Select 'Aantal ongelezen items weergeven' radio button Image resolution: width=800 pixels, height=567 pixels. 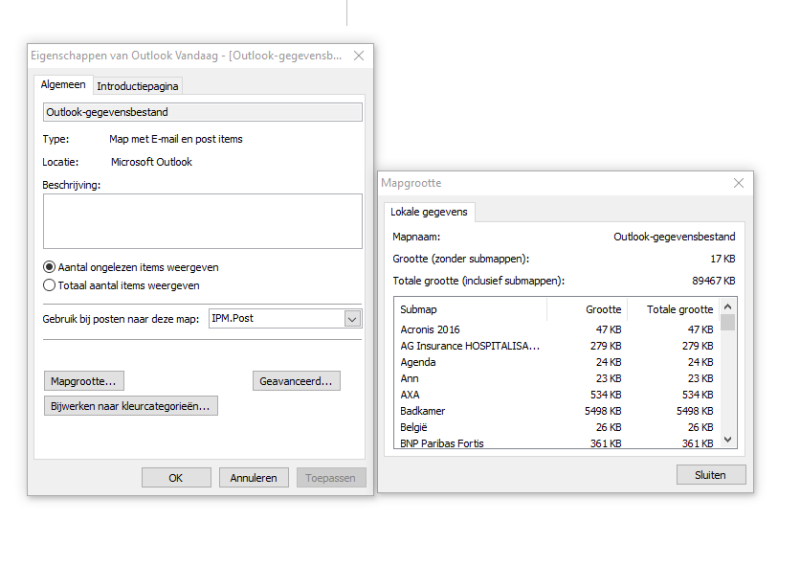50,267
